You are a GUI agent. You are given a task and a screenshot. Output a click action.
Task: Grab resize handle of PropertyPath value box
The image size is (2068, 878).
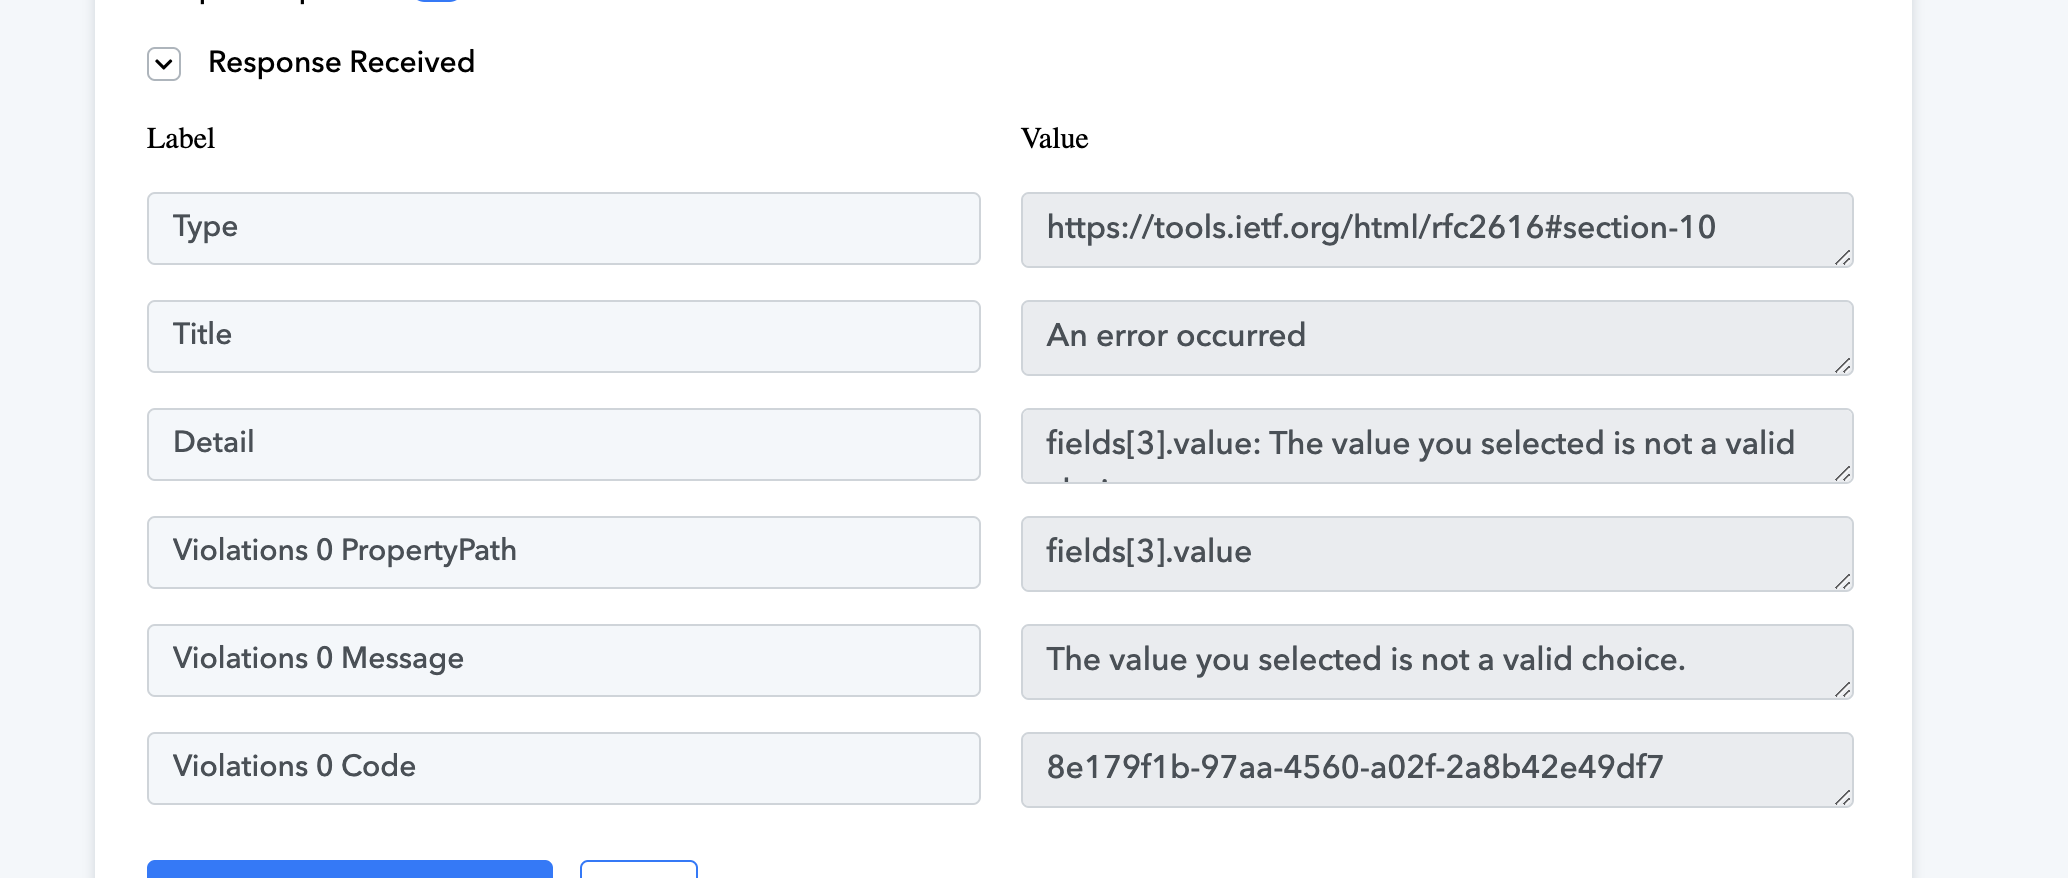(x=1843, y=582)
